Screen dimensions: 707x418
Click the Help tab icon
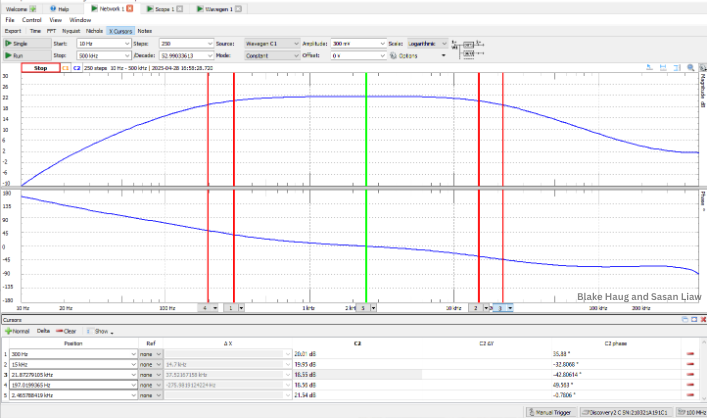point(53,9)
